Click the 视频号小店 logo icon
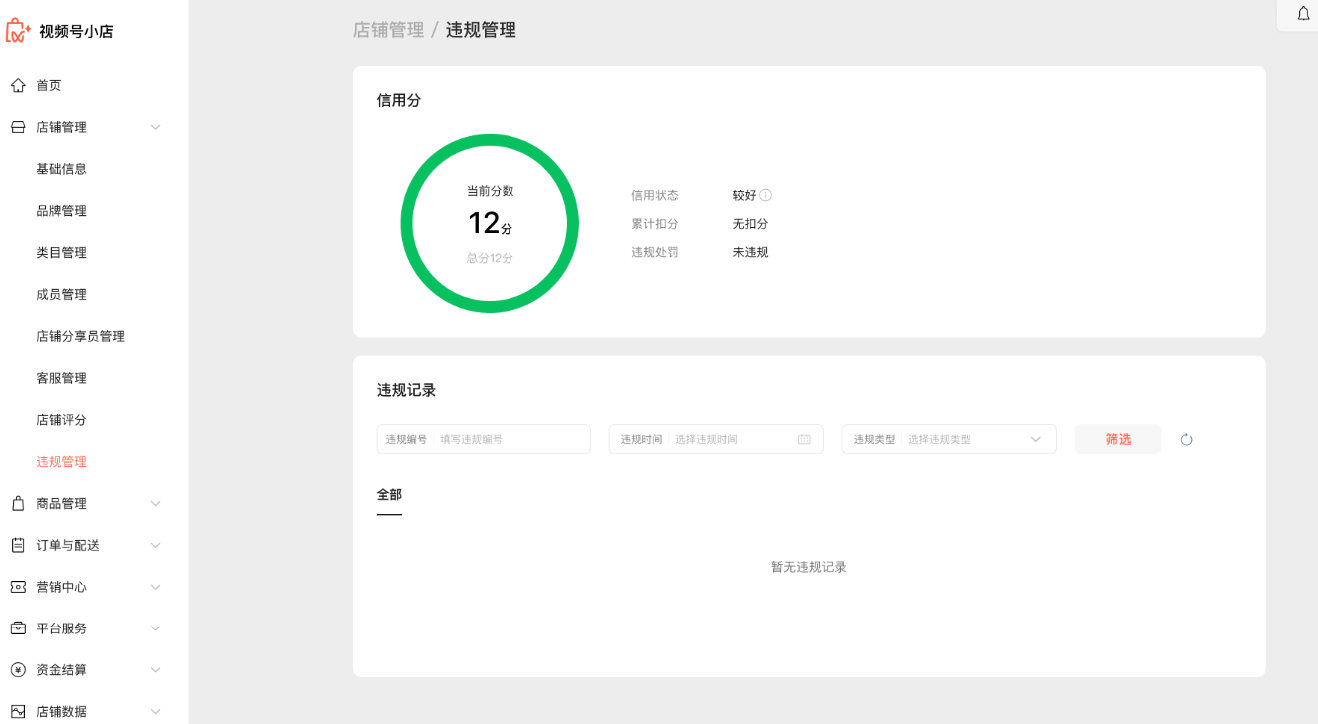This screenshot has height=724, width=1318. point(18,31)
